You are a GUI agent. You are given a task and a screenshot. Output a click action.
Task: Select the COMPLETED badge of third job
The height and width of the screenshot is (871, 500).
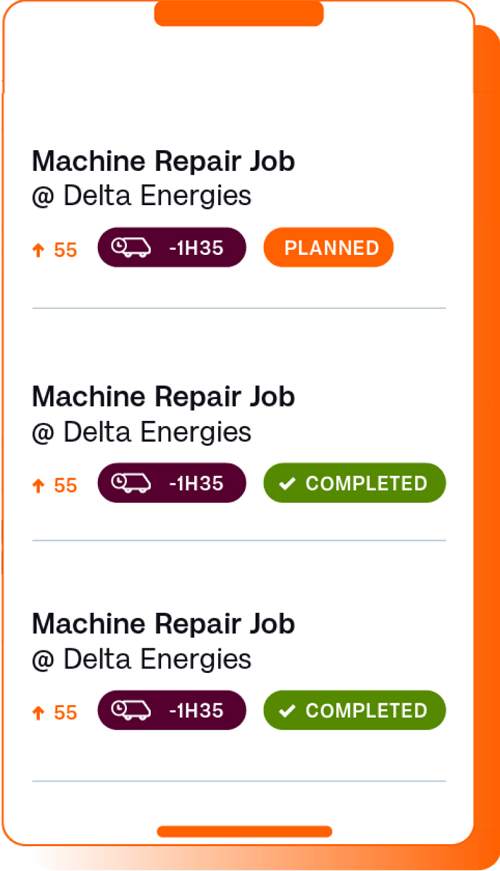coord(354,710)
